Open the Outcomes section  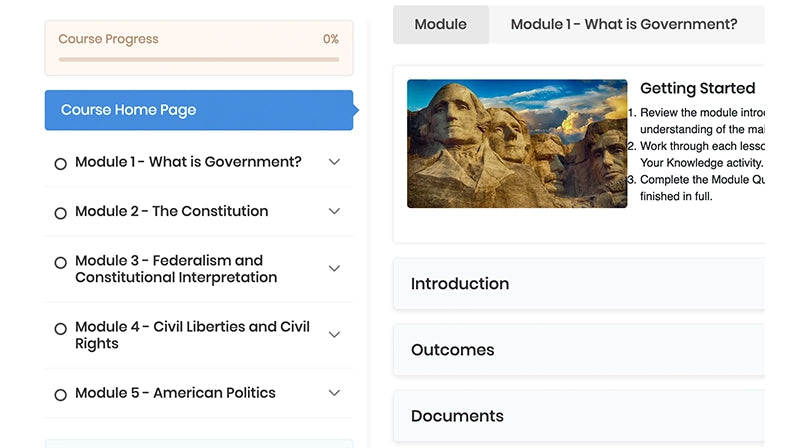pos(580,350)
